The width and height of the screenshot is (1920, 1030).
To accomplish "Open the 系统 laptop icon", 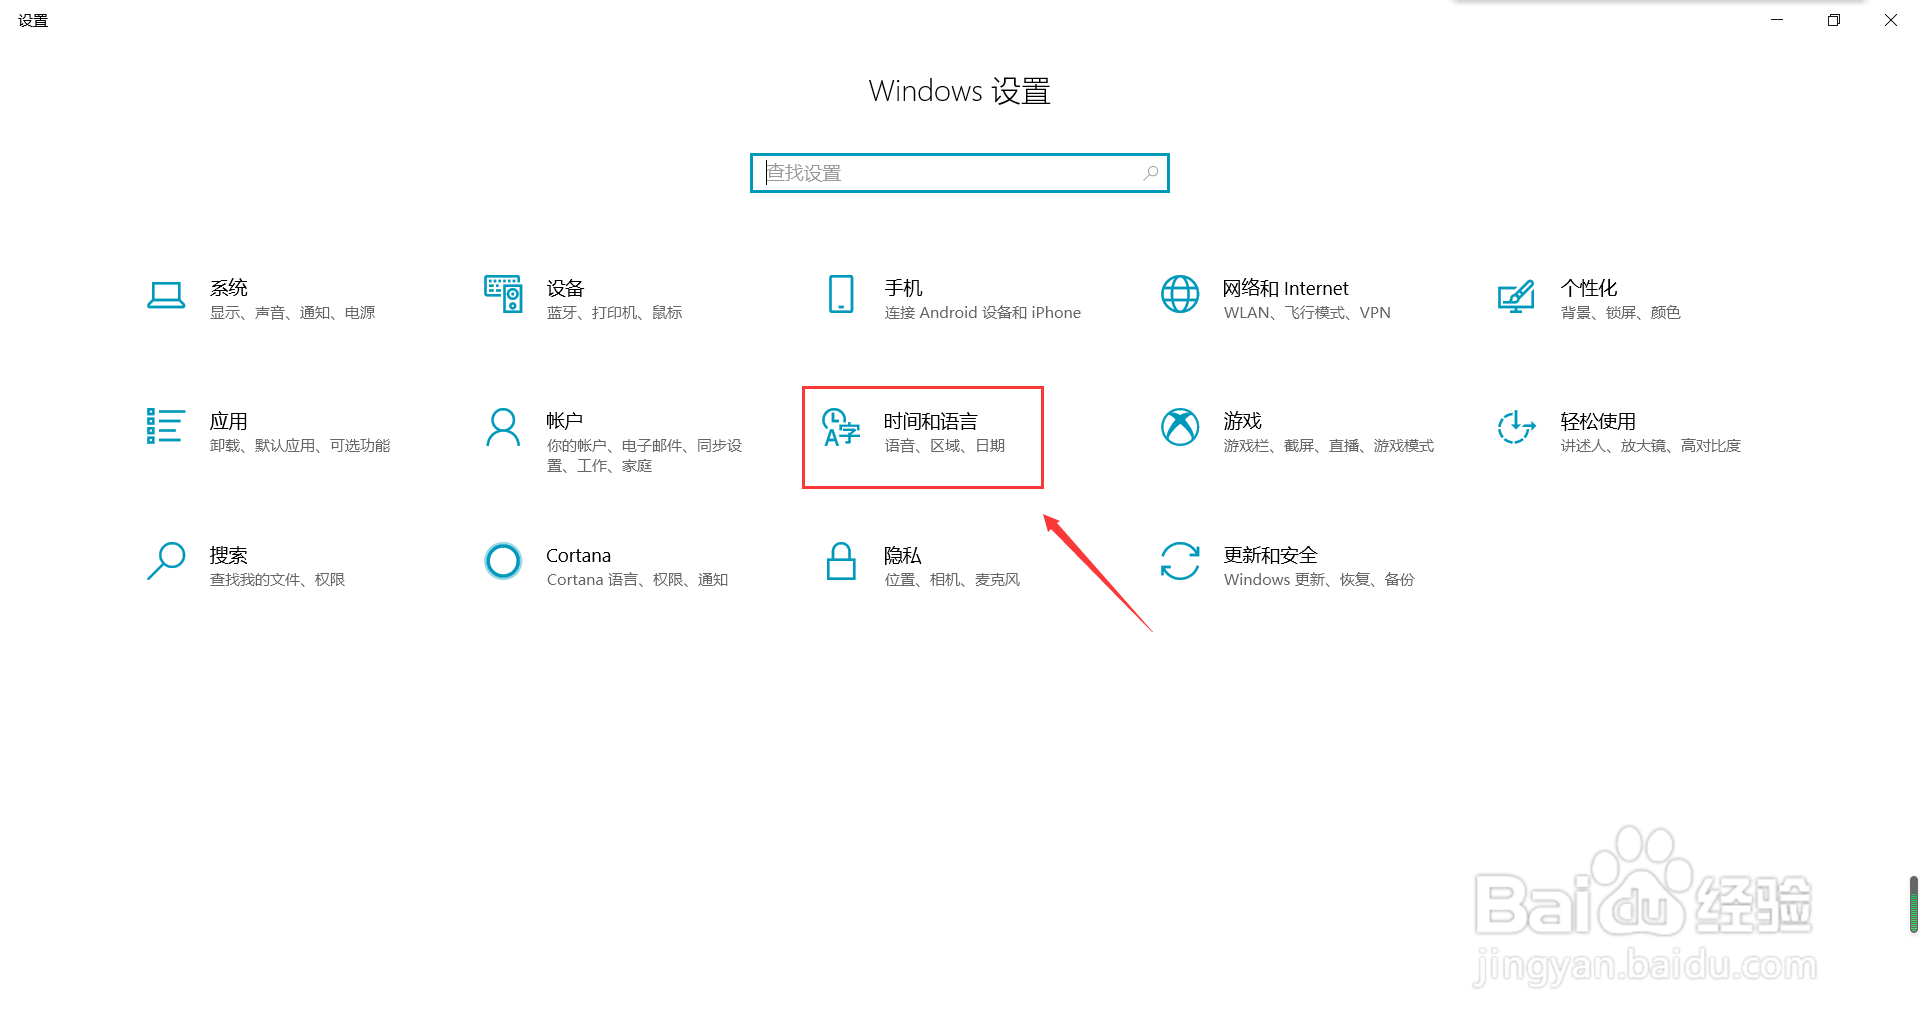I will 166,295.
